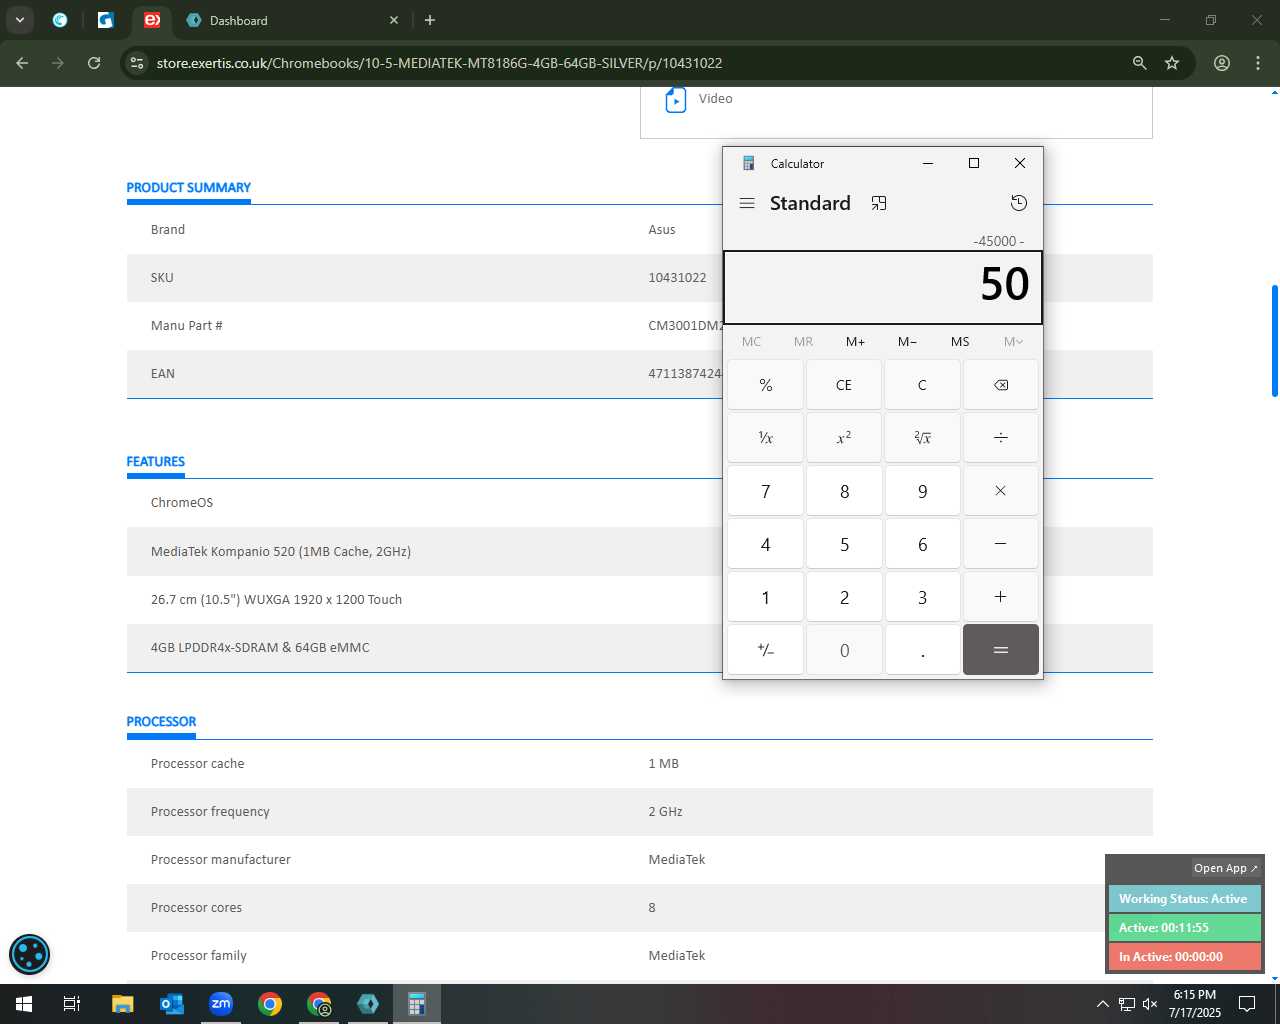The image size is (1280, 1024).
Task: Click the minus operator key
Action: 1001,544
